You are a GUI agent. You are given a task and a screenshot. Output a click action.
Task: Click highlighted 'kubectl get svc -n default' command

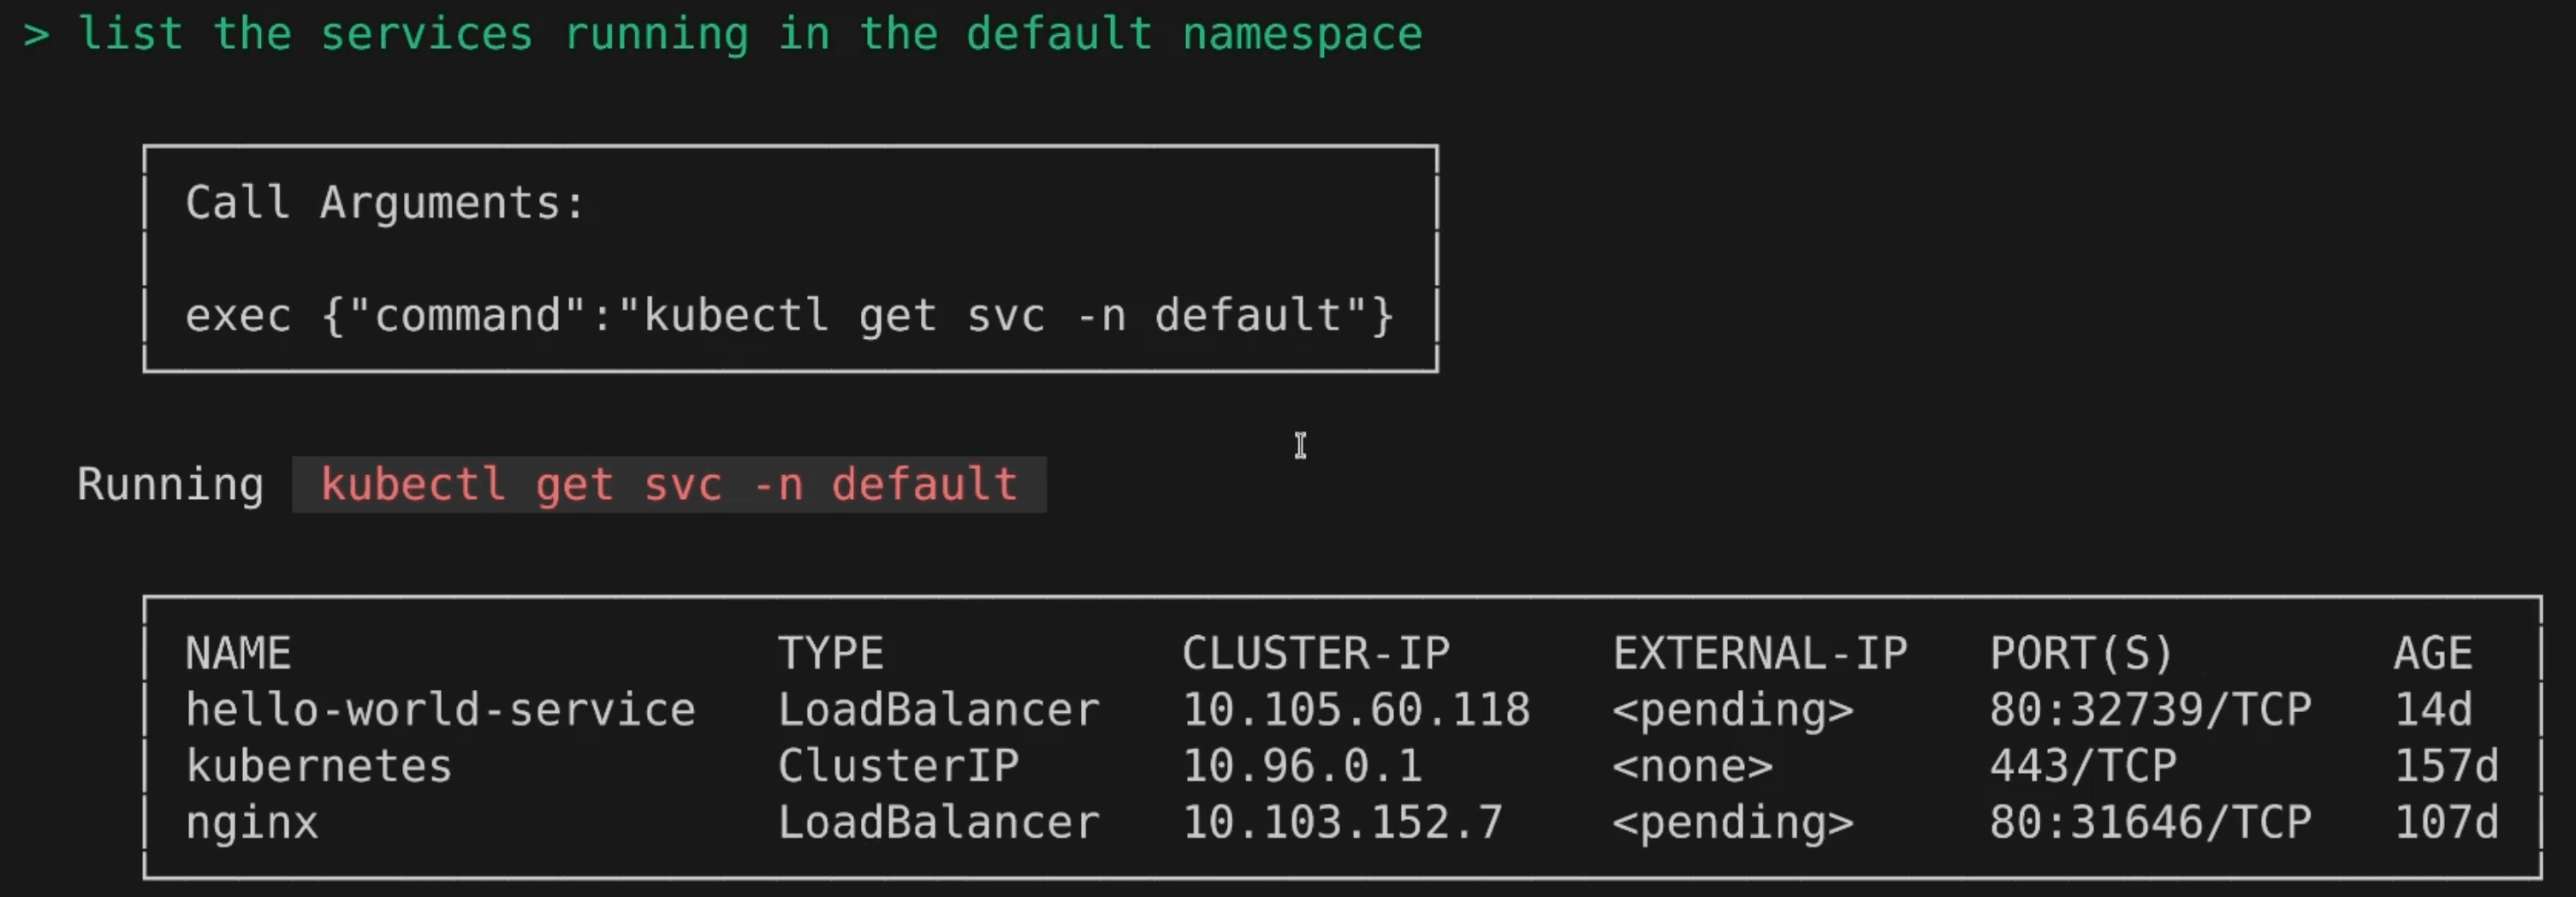click(x=669, y=485)
